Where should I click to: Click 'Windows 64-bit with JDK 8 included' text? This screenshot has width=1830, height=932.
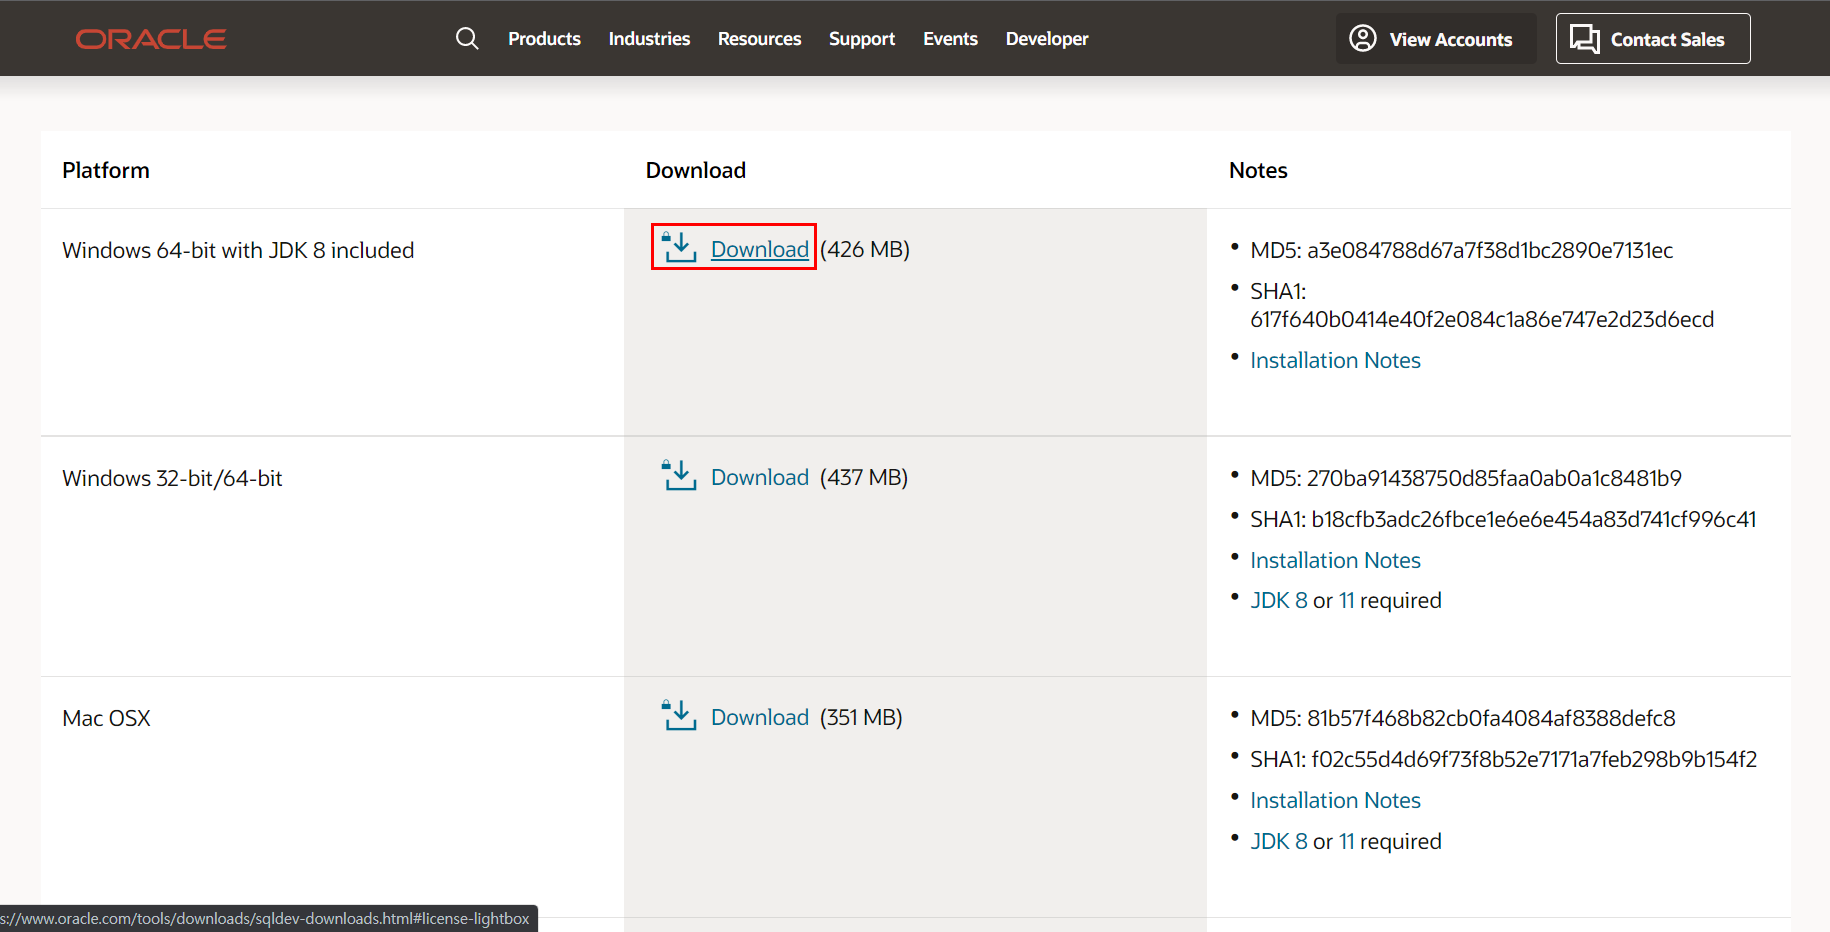pyautogui.click(x=238, y=250)
